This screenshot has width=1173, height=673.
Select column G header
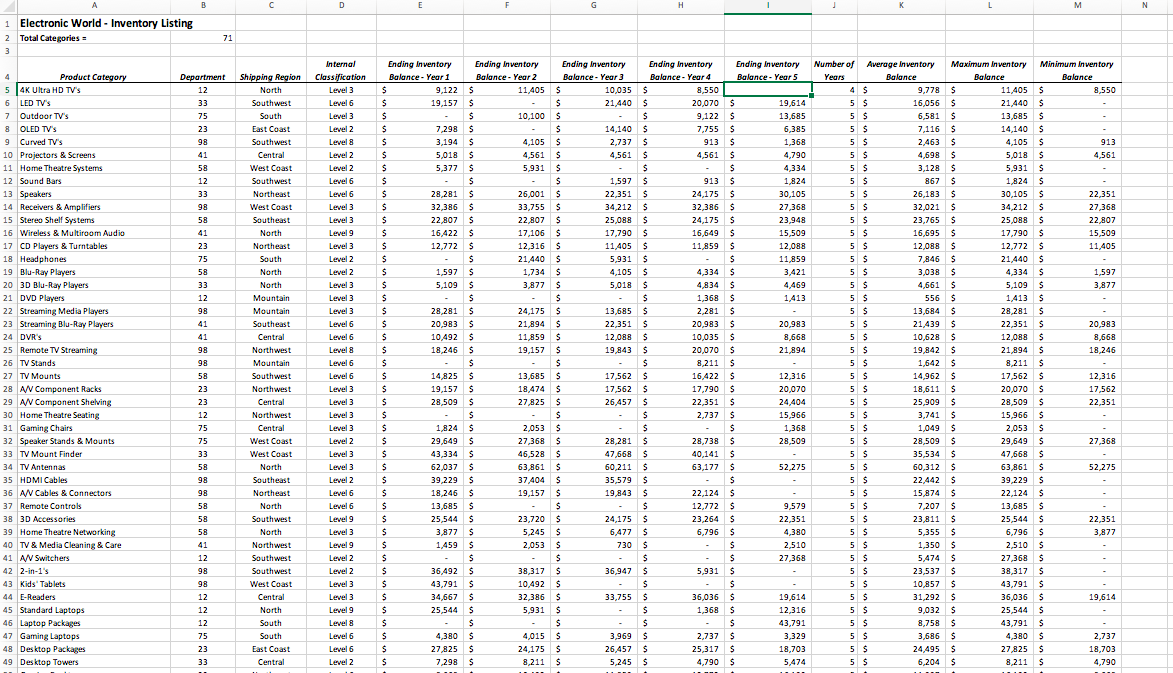(593, 5)
